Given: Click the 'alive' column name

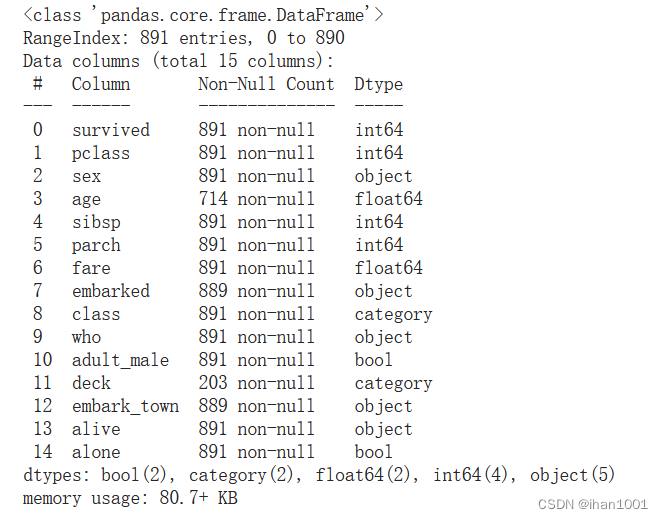Looking at the screenshot, I should [96, 429].
